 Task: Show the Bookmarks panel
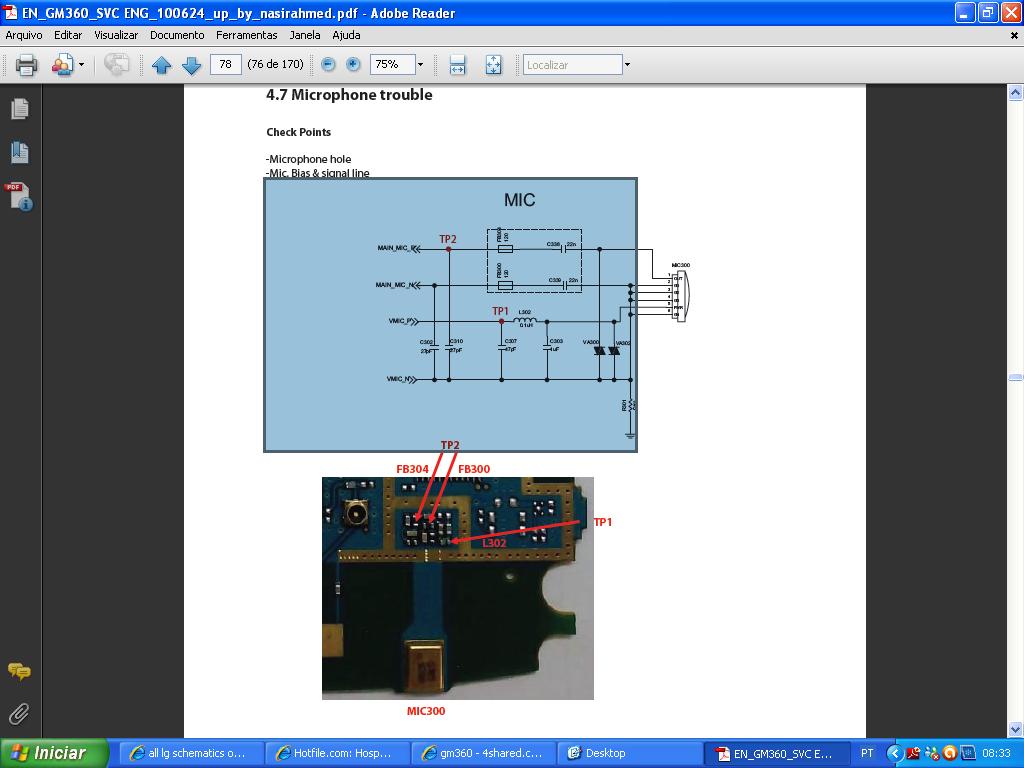click(20, 152)
